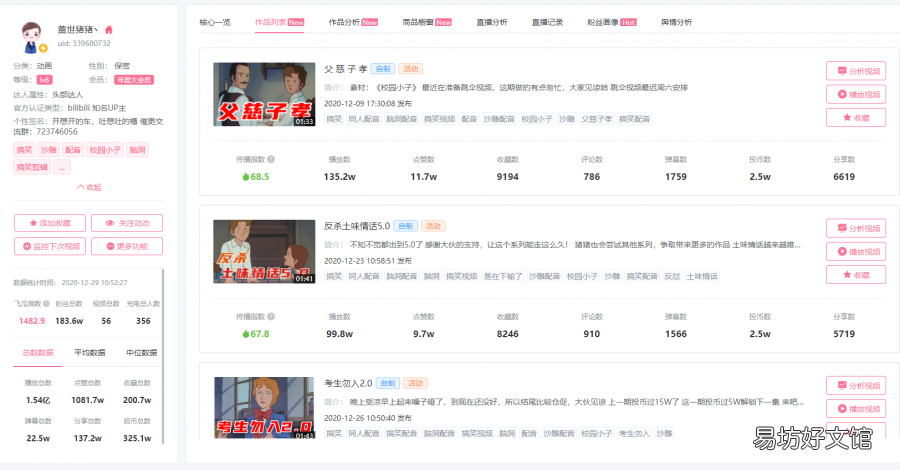Open the 粉丝画像 tab

[612, 22]
